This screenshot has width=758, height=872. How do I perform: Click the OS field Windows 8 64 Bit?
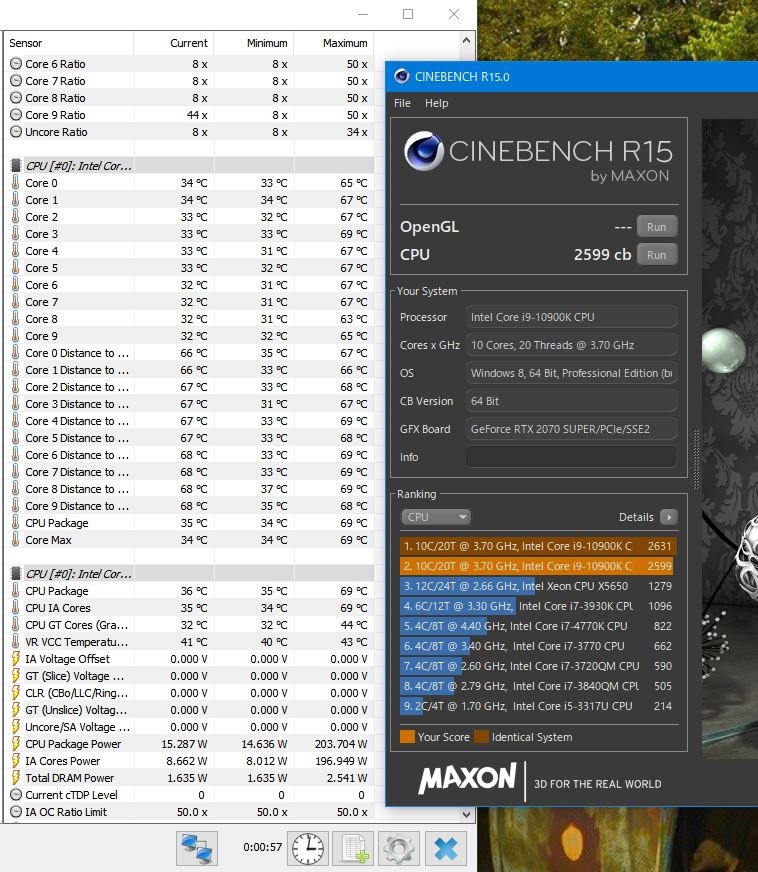(571, 373)
